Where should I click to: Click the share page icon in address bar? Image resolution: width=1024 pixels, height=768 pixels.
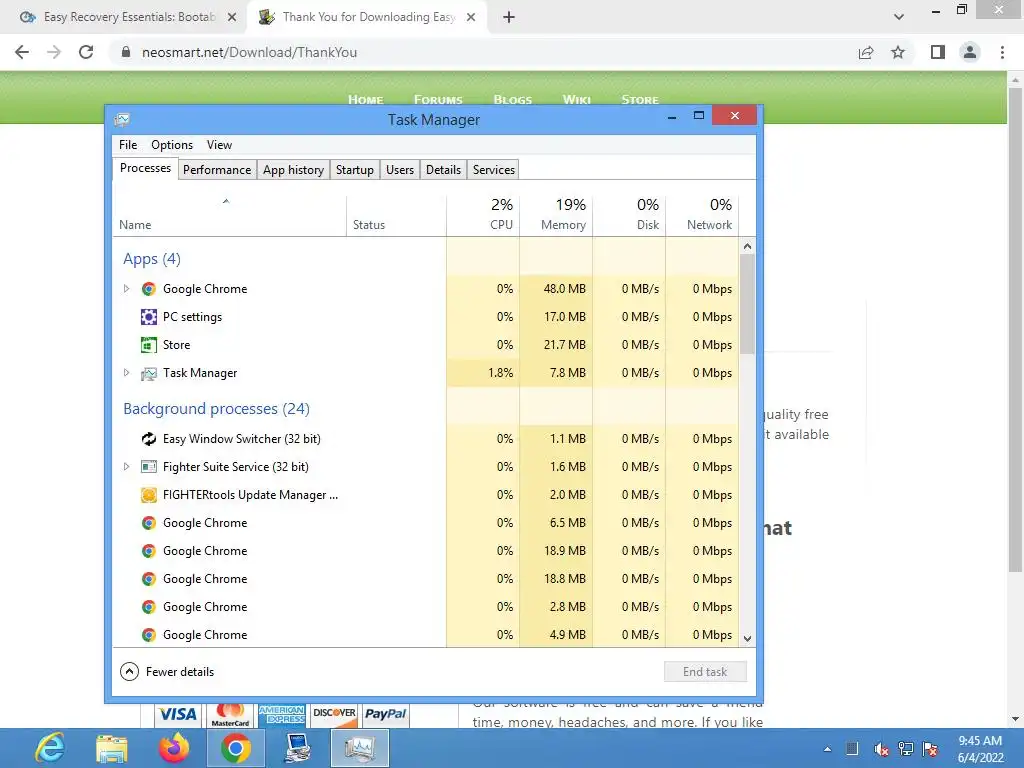click(866, 52)
